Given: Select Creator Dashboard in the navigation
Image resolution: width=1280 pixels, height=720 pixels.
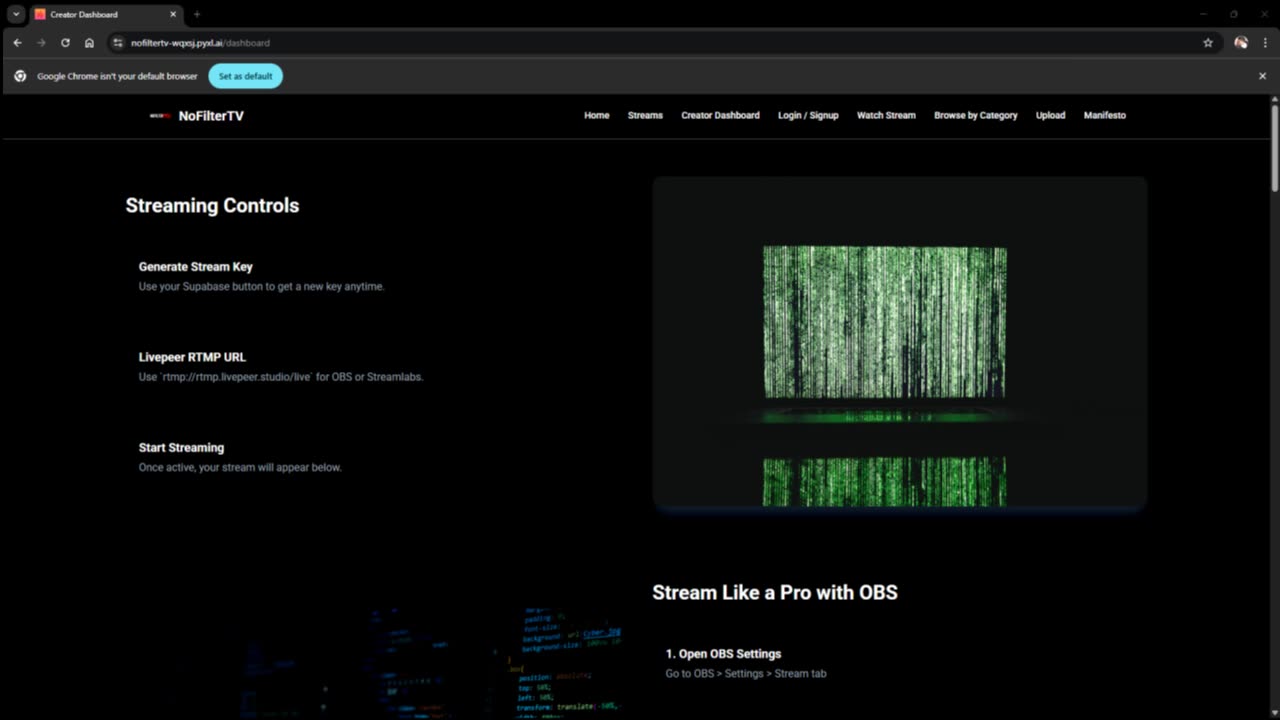Looking at the screenshot, I should [x=720, y=115].
